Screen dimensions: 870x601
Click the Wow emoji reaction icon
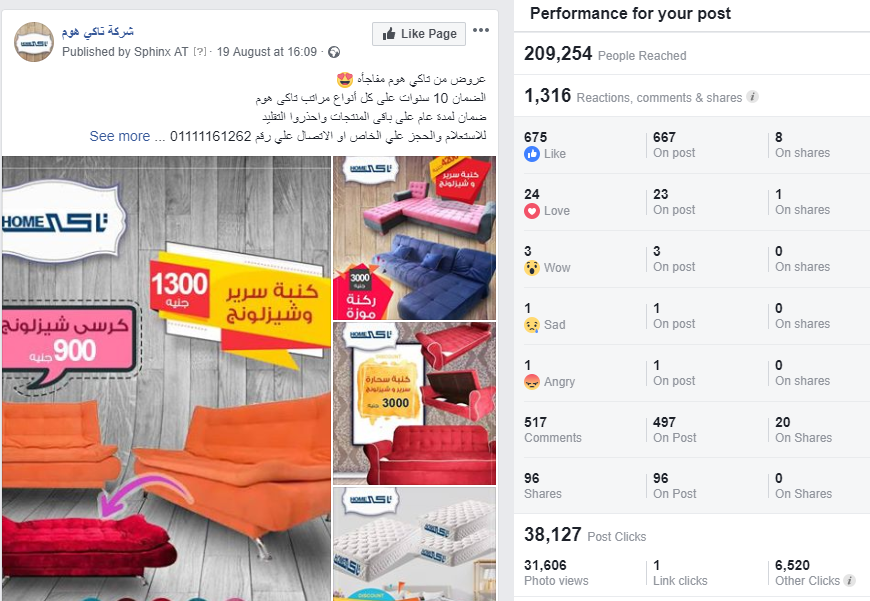pos(532,268)
